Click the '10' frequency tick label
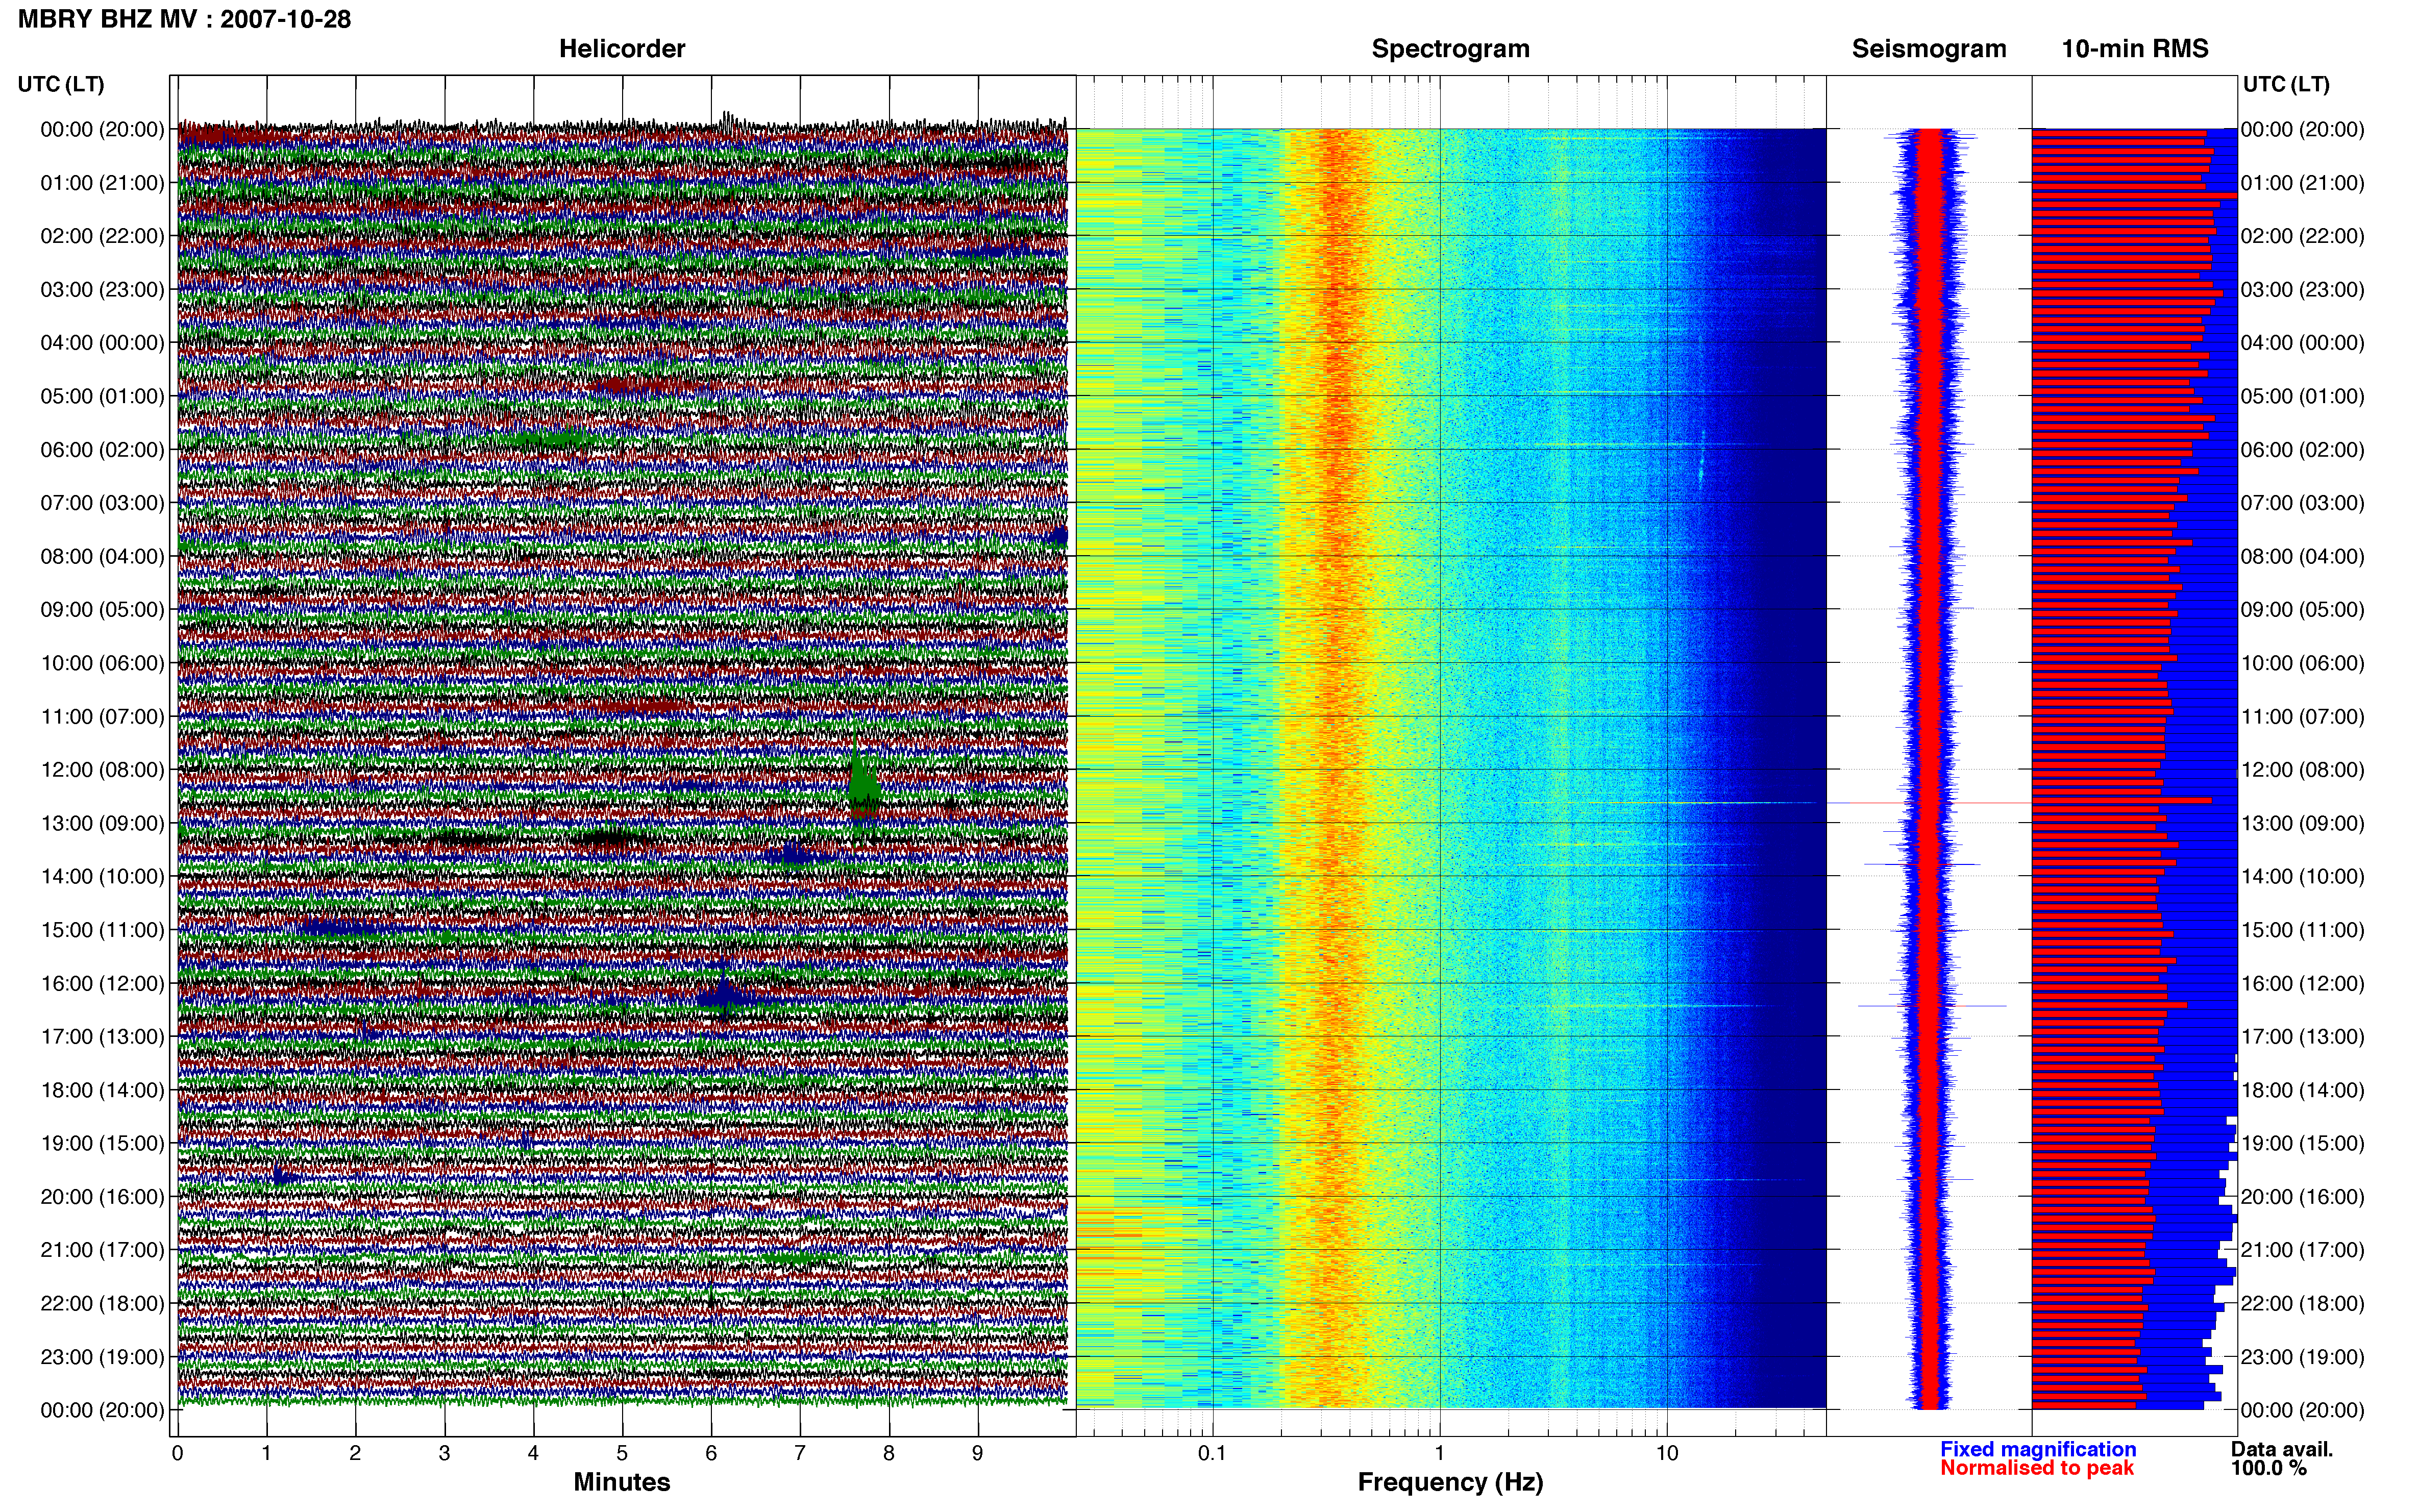 point(1666,1453)
